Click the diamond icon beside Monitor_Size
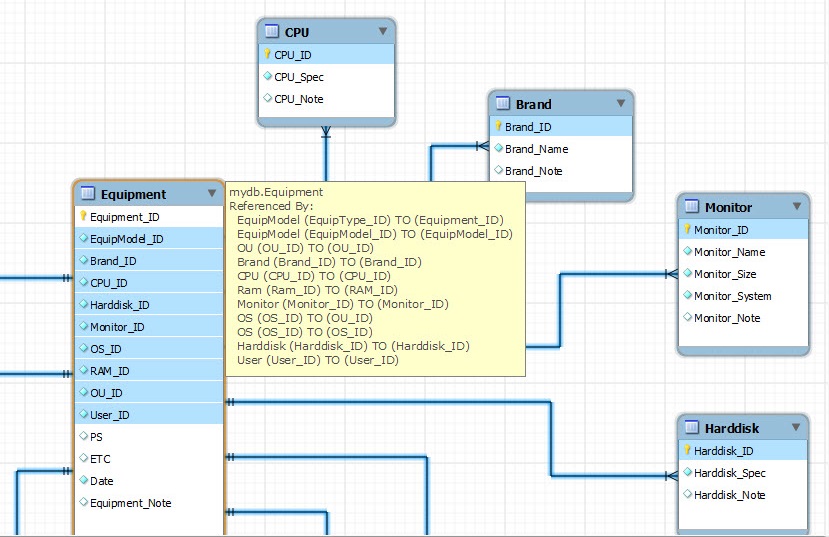Viewport: 829px width, 537px height. click(687, 273)
